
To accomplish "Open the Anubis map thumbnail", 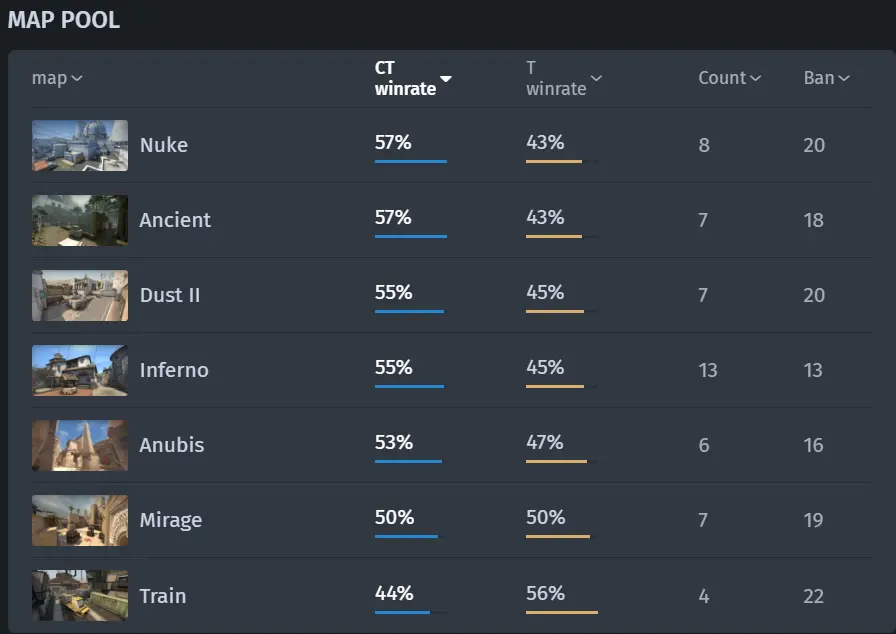I will click(80, 445).
